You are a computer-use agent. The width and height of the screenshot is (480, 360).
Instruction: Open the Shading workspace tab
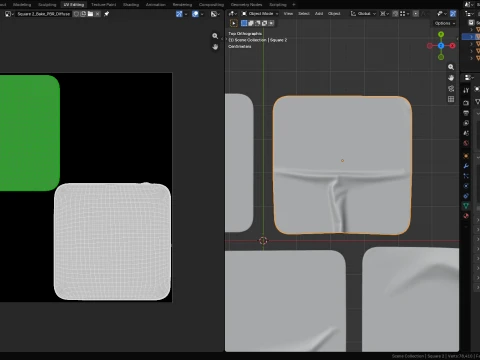coord(131,5)
